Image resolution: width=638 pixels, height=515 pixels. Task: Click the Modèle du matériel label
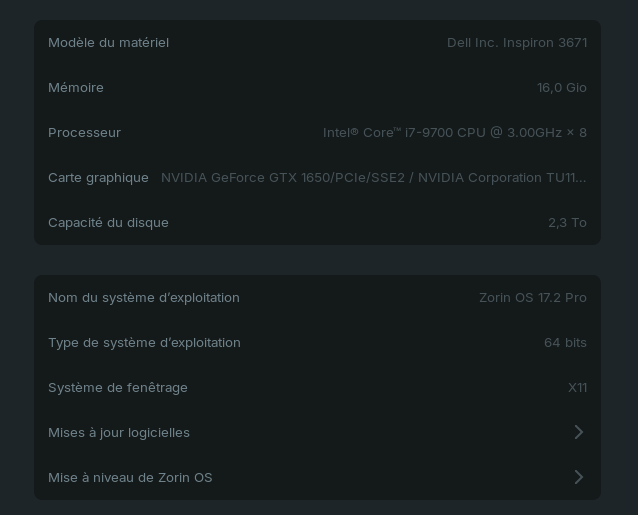tap(108, 42)
